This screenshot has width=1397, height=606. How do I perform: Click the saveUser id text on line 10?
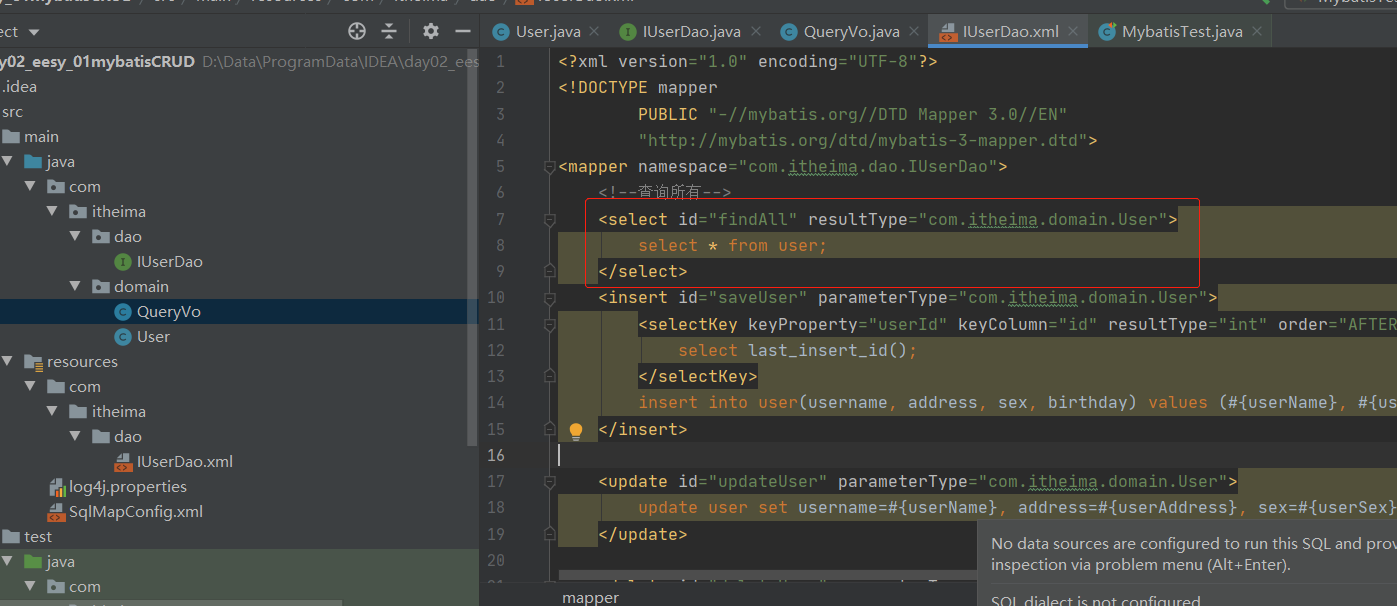tap(758, 297)
